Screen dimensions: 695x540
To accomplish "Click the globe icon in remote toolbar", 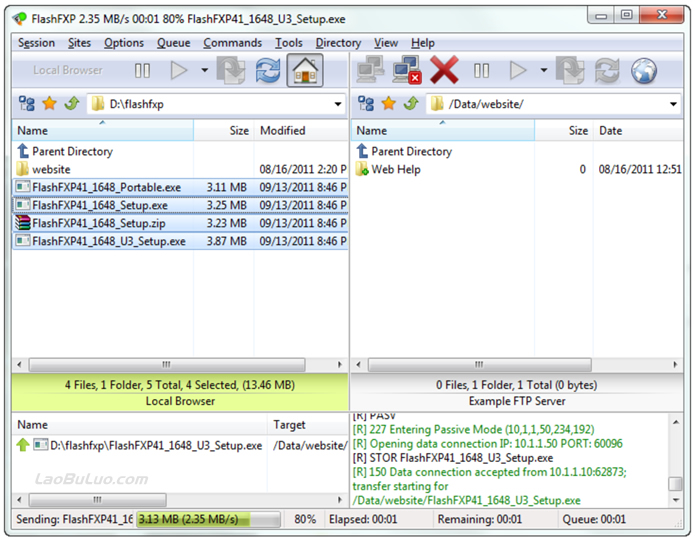I will [644, 70].
